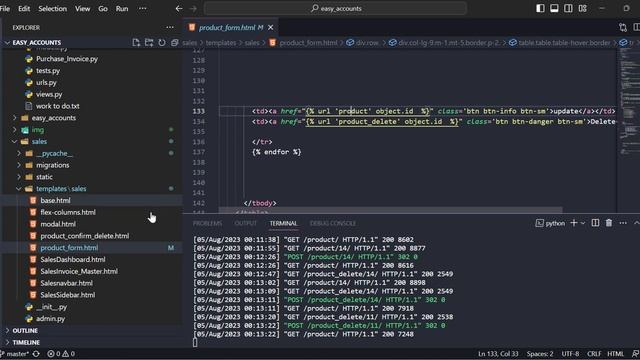Toggle secondary side bar layout icon

coord(568,8)
